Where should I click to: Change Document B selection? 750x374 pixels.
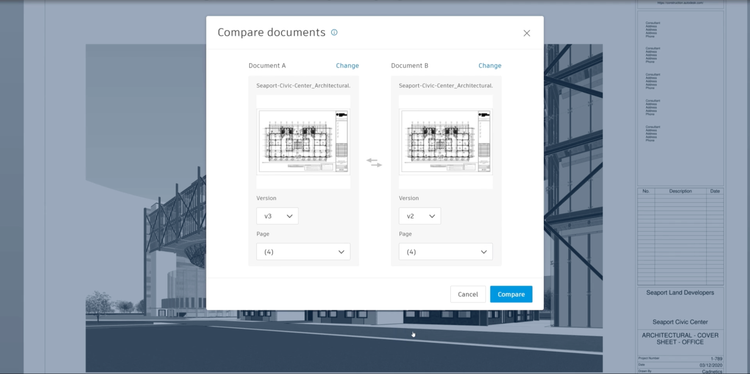click(x=490, y=66)
